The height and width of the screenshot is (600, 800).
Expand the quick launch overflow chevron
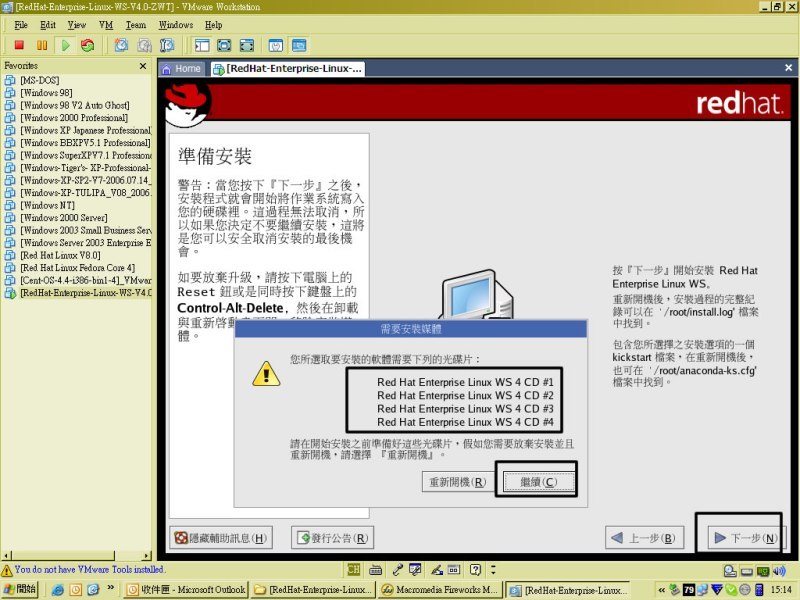[111, 588]
